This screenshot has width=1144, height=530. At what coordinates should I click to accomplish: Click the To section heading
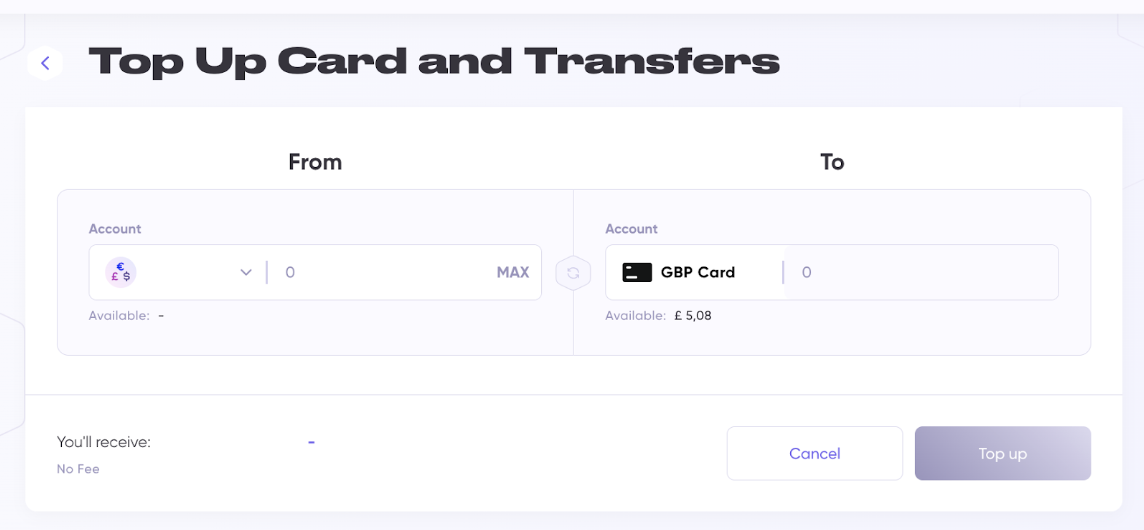(x=832, y=162)
